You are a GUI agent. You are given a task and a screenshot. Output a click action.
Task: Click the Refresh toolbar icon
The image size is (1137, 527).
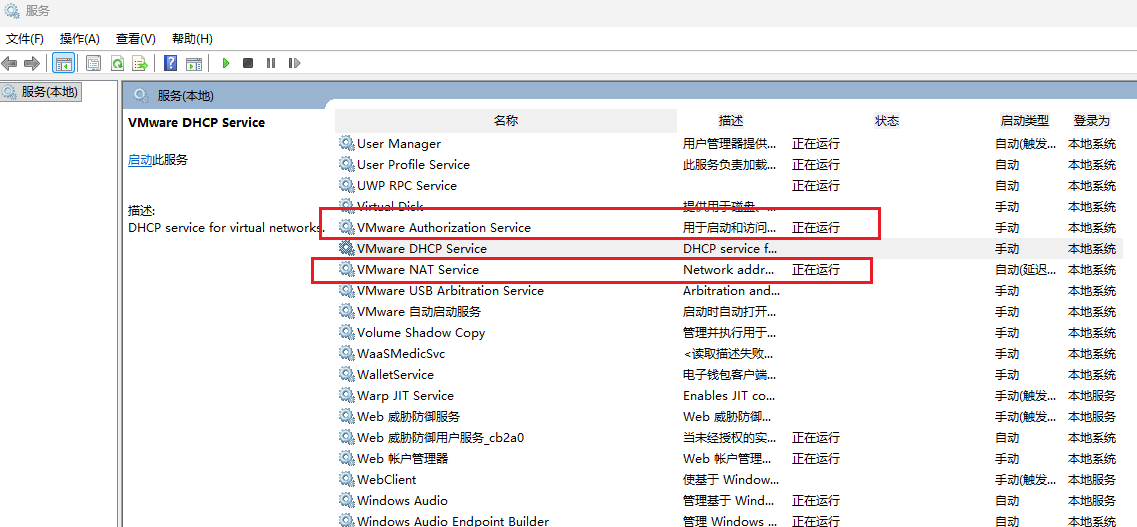117,63
